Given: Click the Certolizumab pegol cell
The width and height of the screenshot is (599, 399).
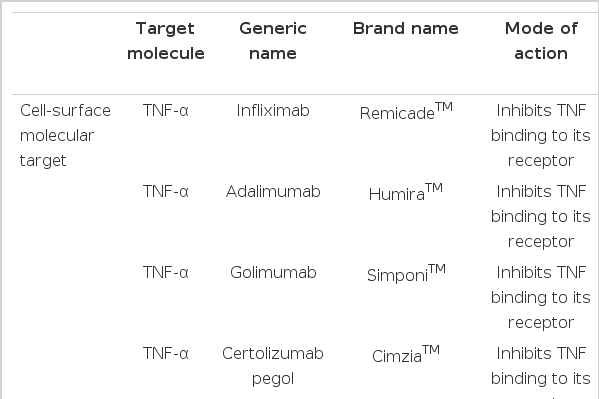Looking at the screenshot, I should point(273,366).
